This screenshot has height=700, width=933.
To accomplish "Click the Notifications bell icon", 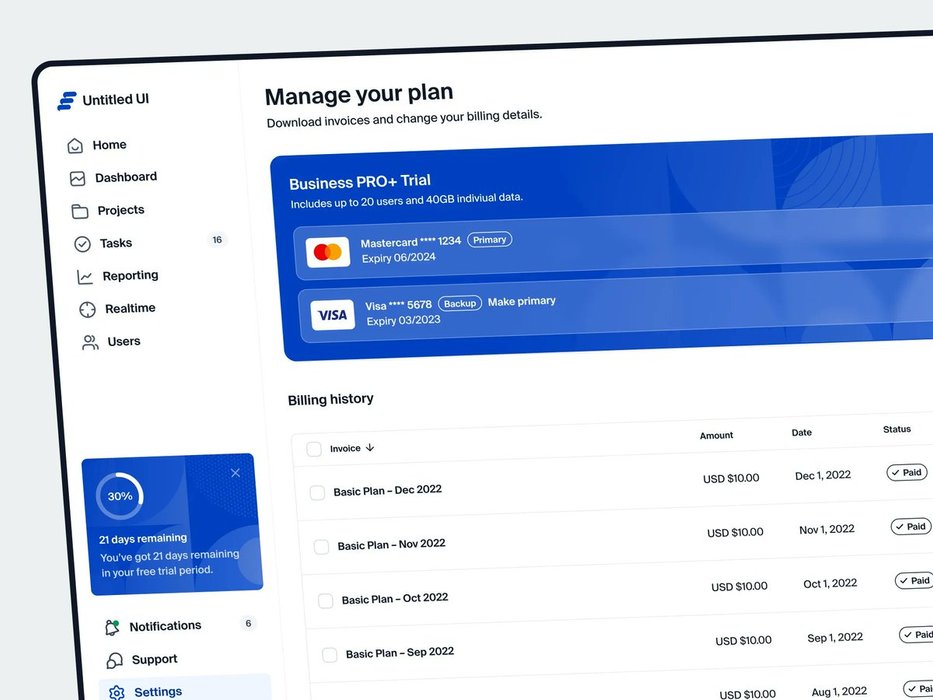I will (x=112, y=627).
